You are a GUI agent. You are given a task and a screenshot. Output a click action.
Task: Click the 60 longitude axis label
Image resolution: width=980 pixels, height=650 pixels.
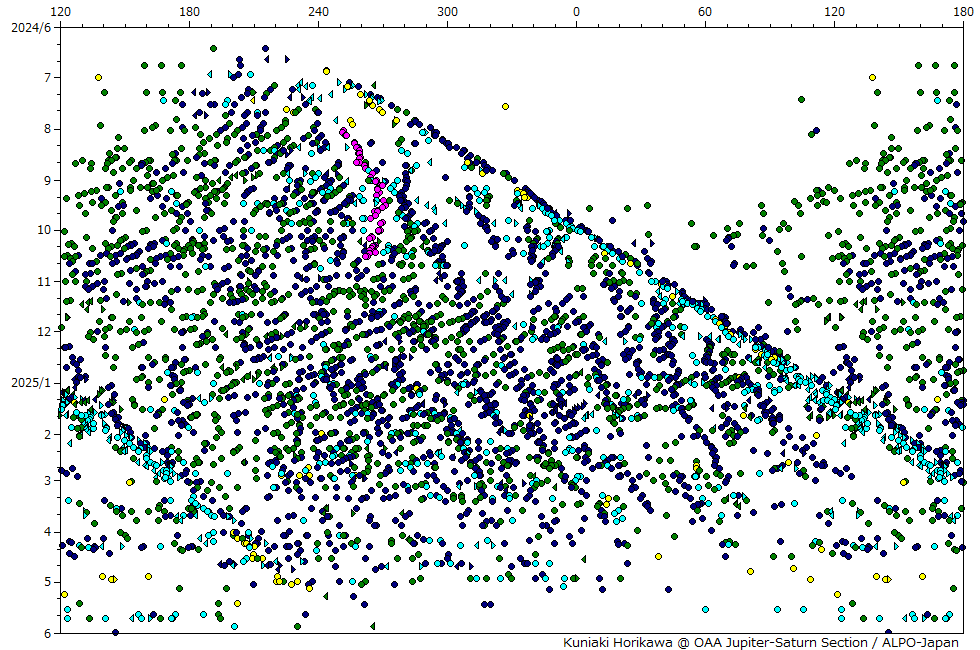(x=705, y=11)
